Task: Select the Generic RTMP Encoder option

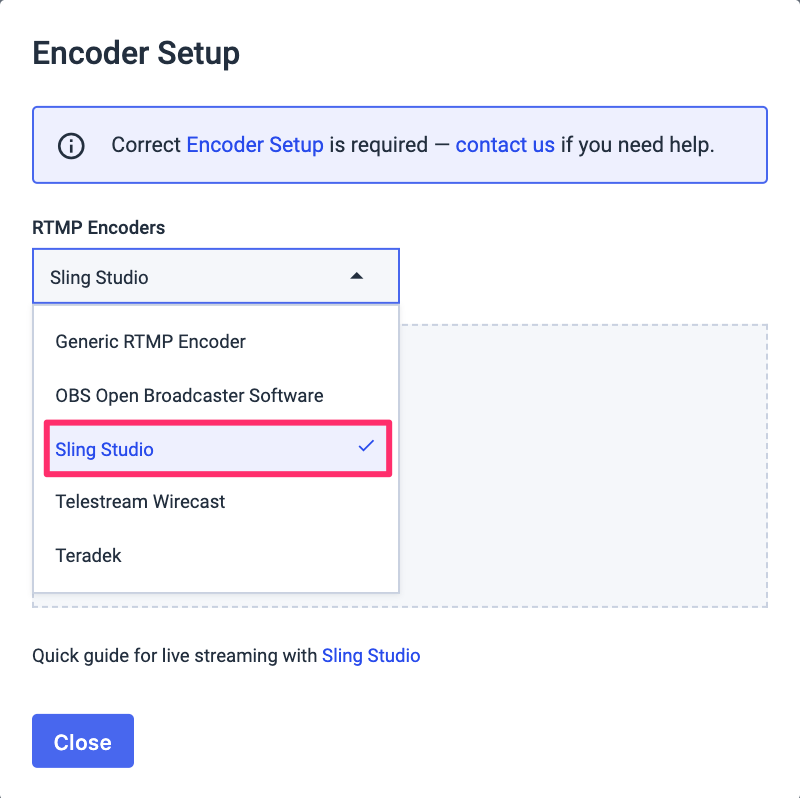Action: 149,341
